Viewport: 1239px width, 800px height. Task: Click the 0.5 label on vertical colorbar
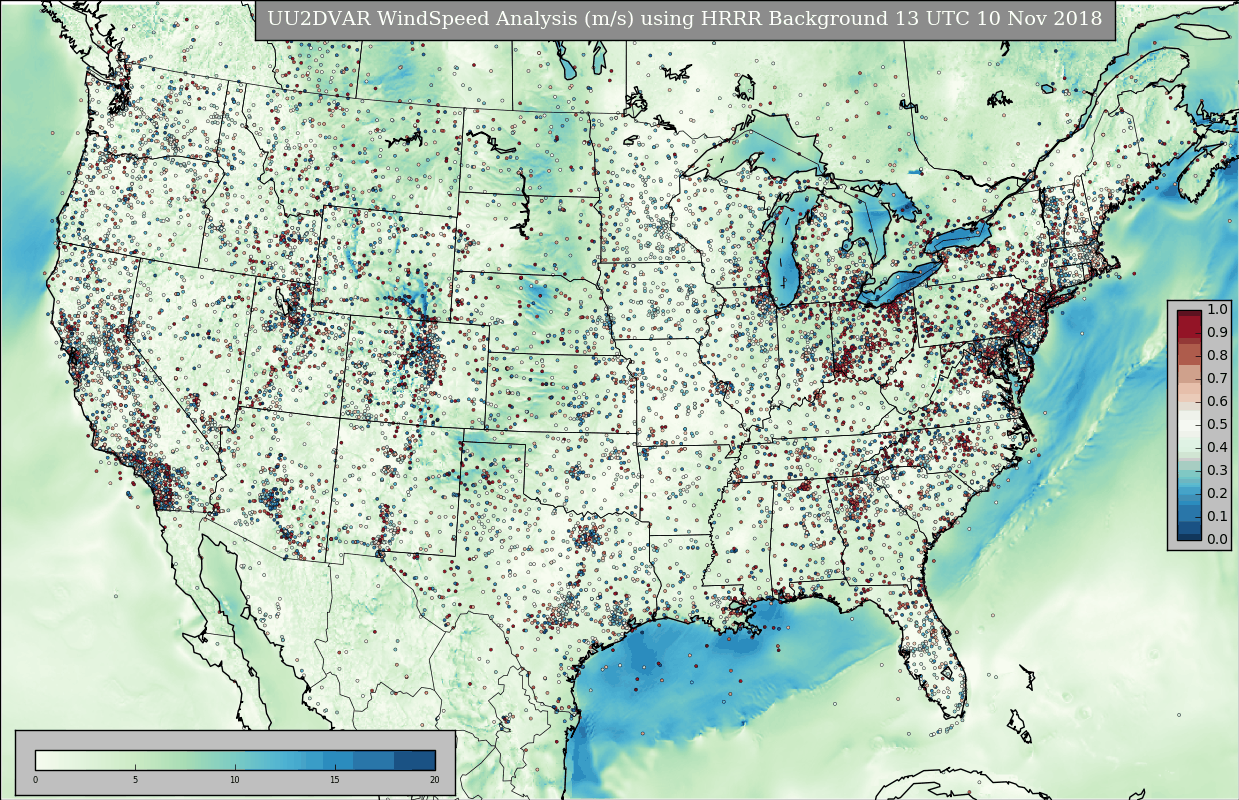(x=1217, y=424)
